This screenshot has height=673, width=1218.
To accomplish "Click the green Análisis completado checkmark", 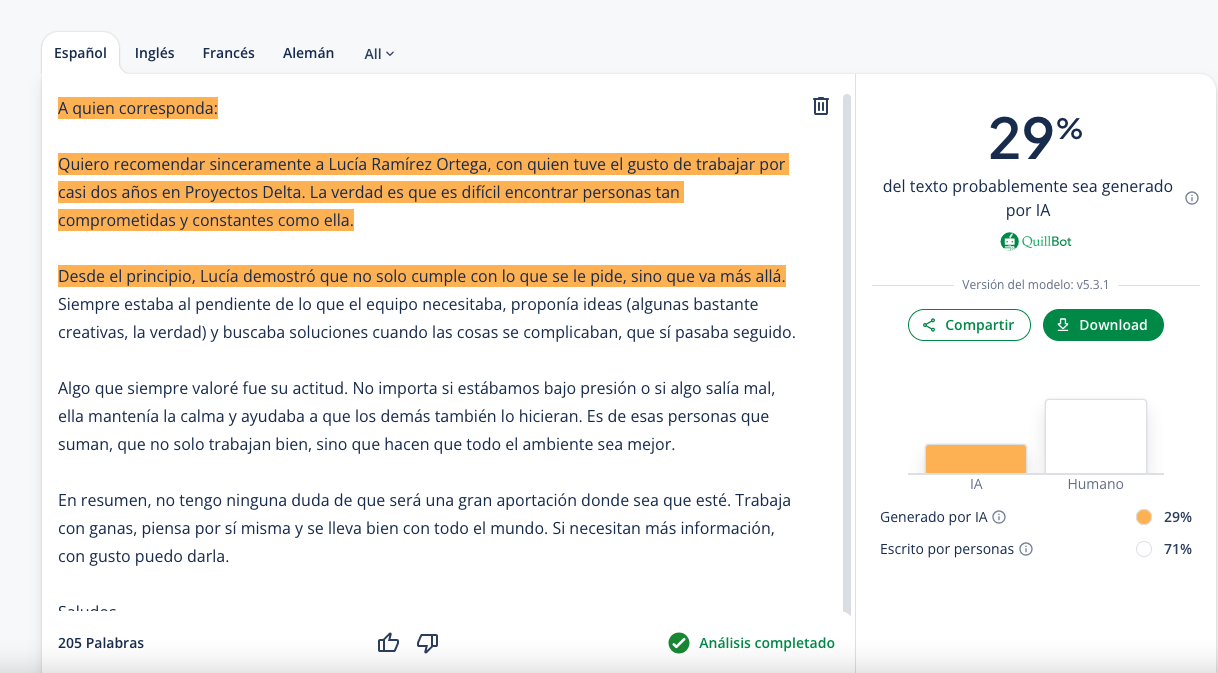I will click(x=679, y=643).
